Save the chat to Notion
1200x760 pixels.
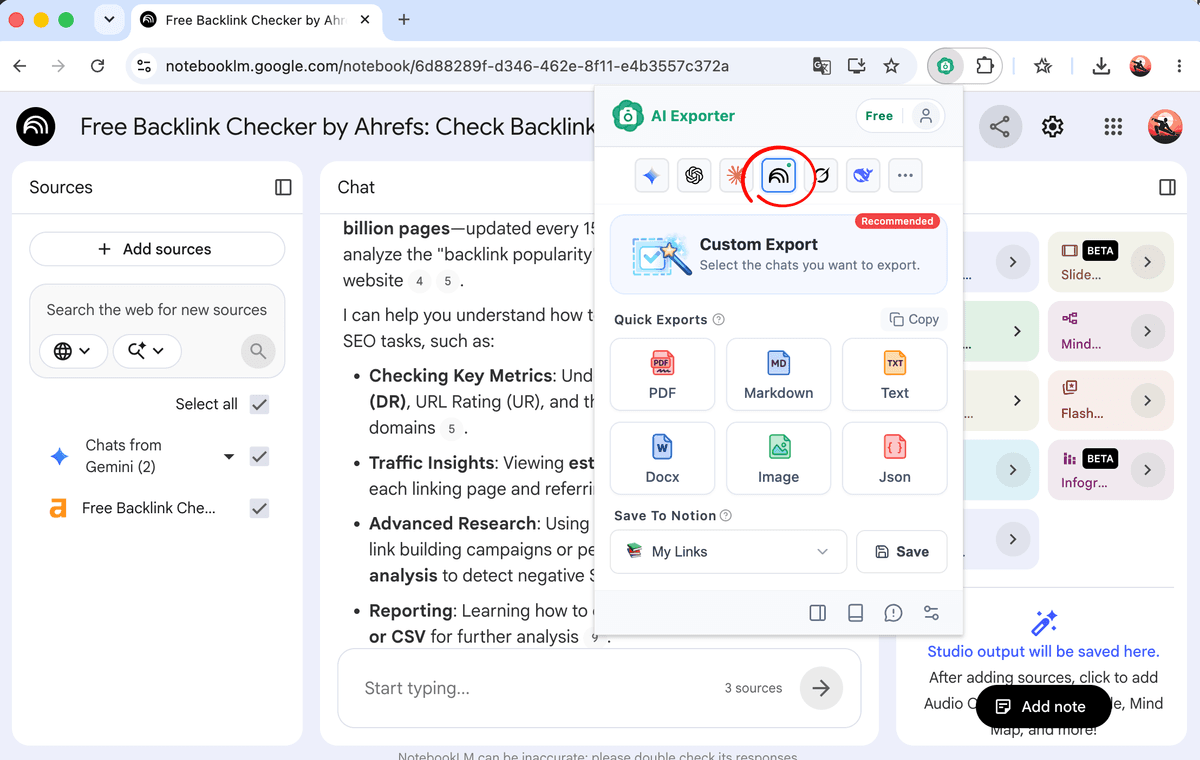(902, 552)
